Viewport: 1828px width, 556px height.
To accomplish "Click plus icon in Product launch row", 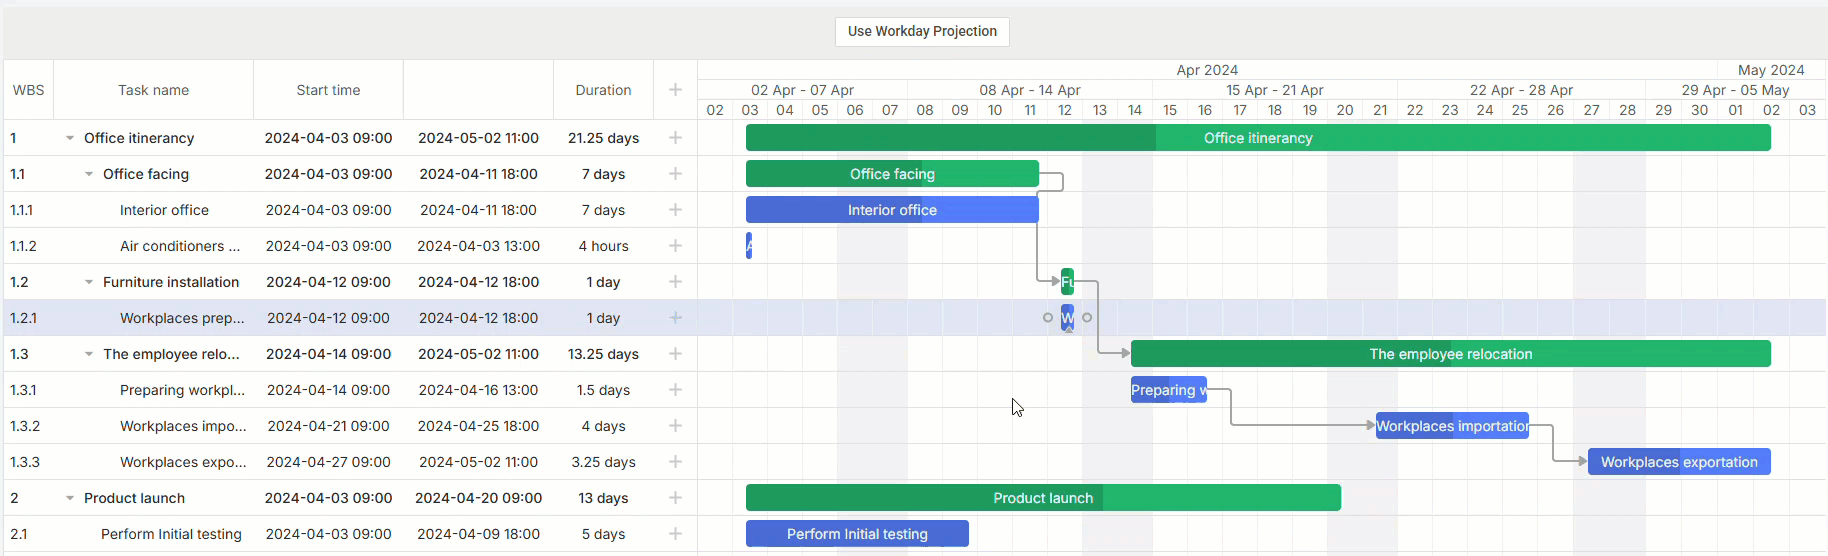I will click(x=675, y=498).
